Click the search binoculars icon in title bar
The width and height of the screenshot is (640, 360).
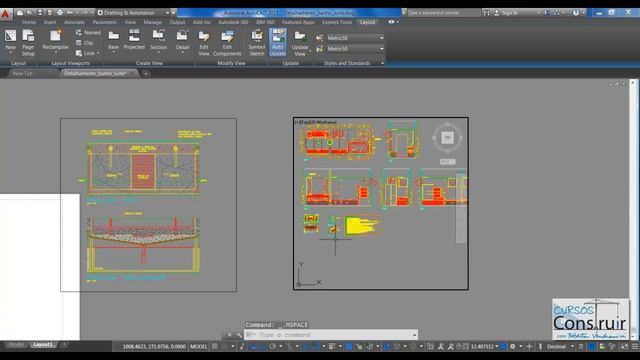(x=487, y=13)
